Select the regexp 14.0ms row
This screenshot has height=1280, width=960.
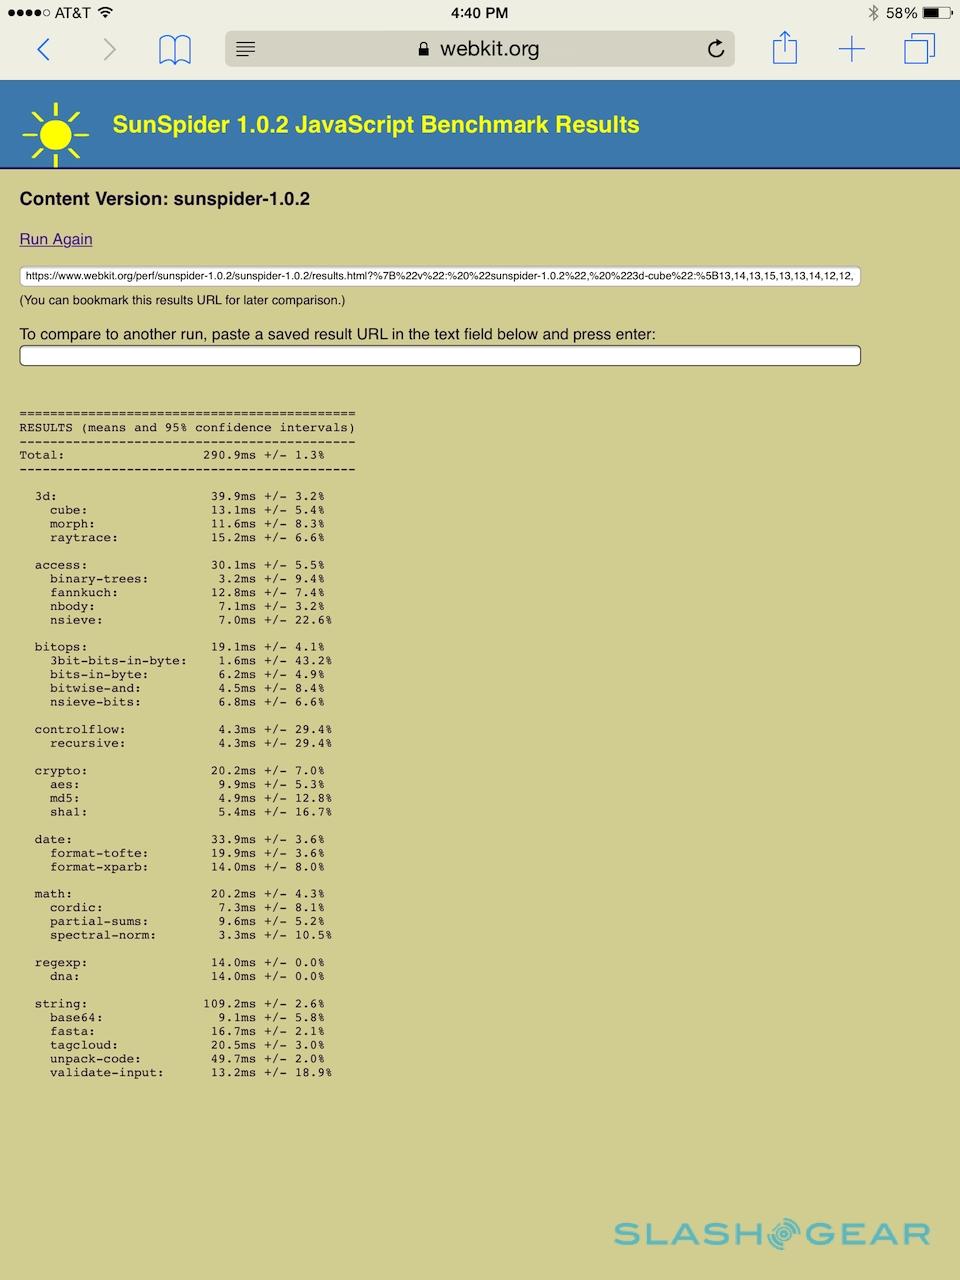(x=179, y=964)
